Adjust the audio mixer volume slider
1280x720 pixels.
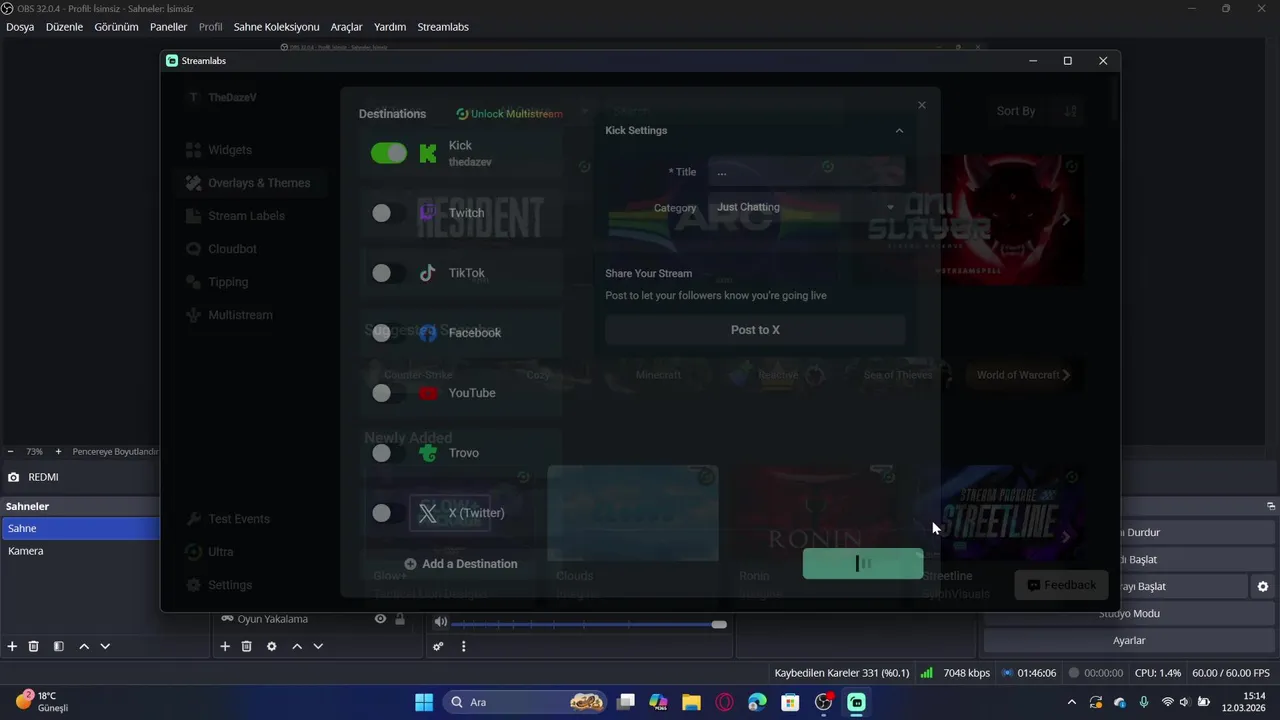click(590, 624)
